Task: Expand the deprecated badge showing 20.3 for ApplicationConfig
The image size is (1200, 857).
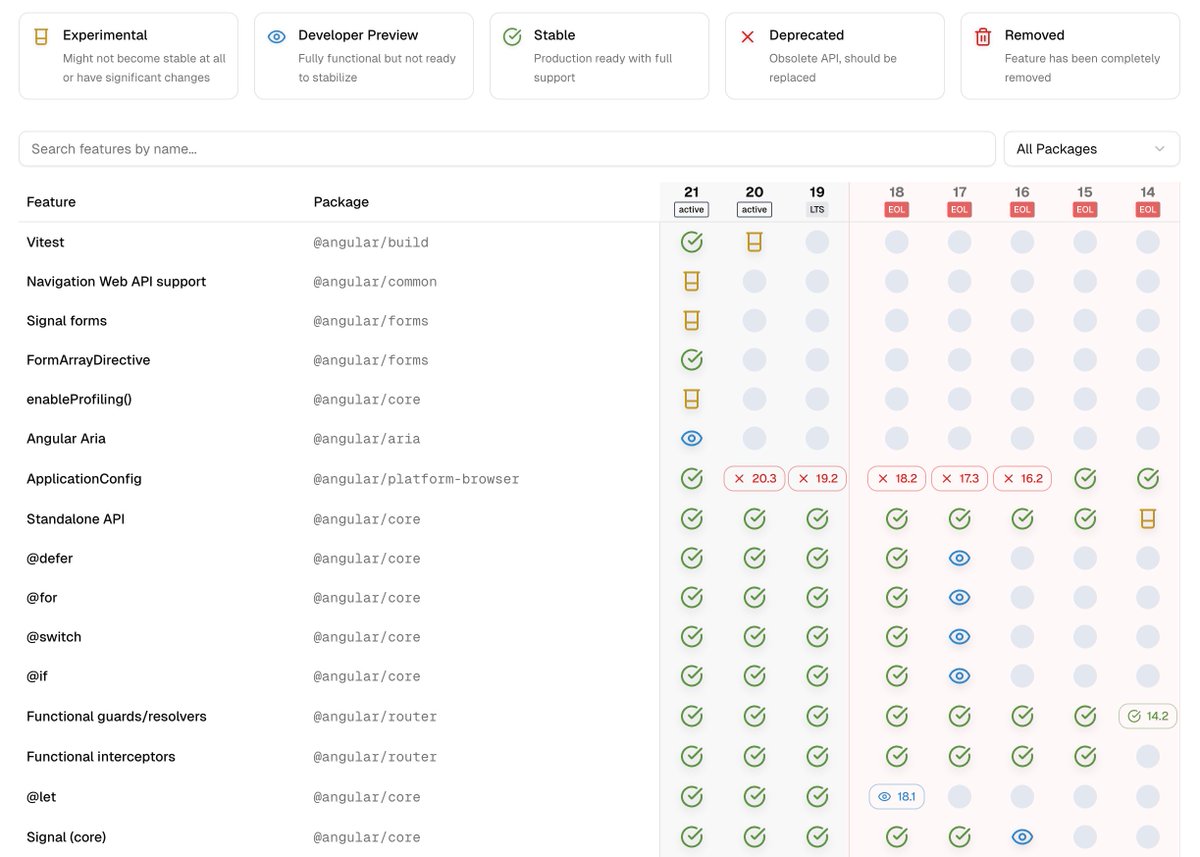Action: coord(754,478)
